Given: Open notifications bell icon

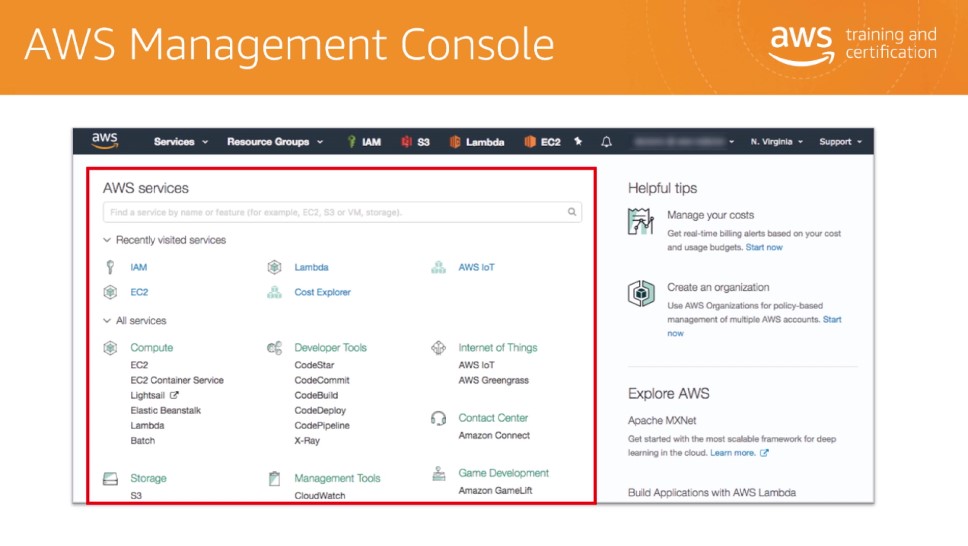Looking at the screenshot, I should [x=606, y=141].
